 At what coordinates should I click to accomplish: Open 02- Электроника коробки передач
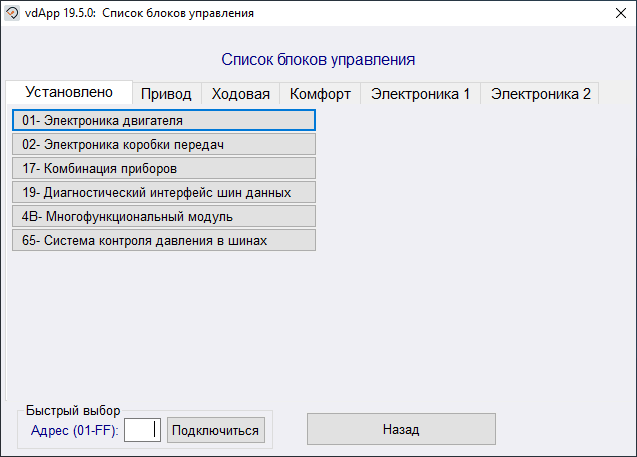pos(164,144)
